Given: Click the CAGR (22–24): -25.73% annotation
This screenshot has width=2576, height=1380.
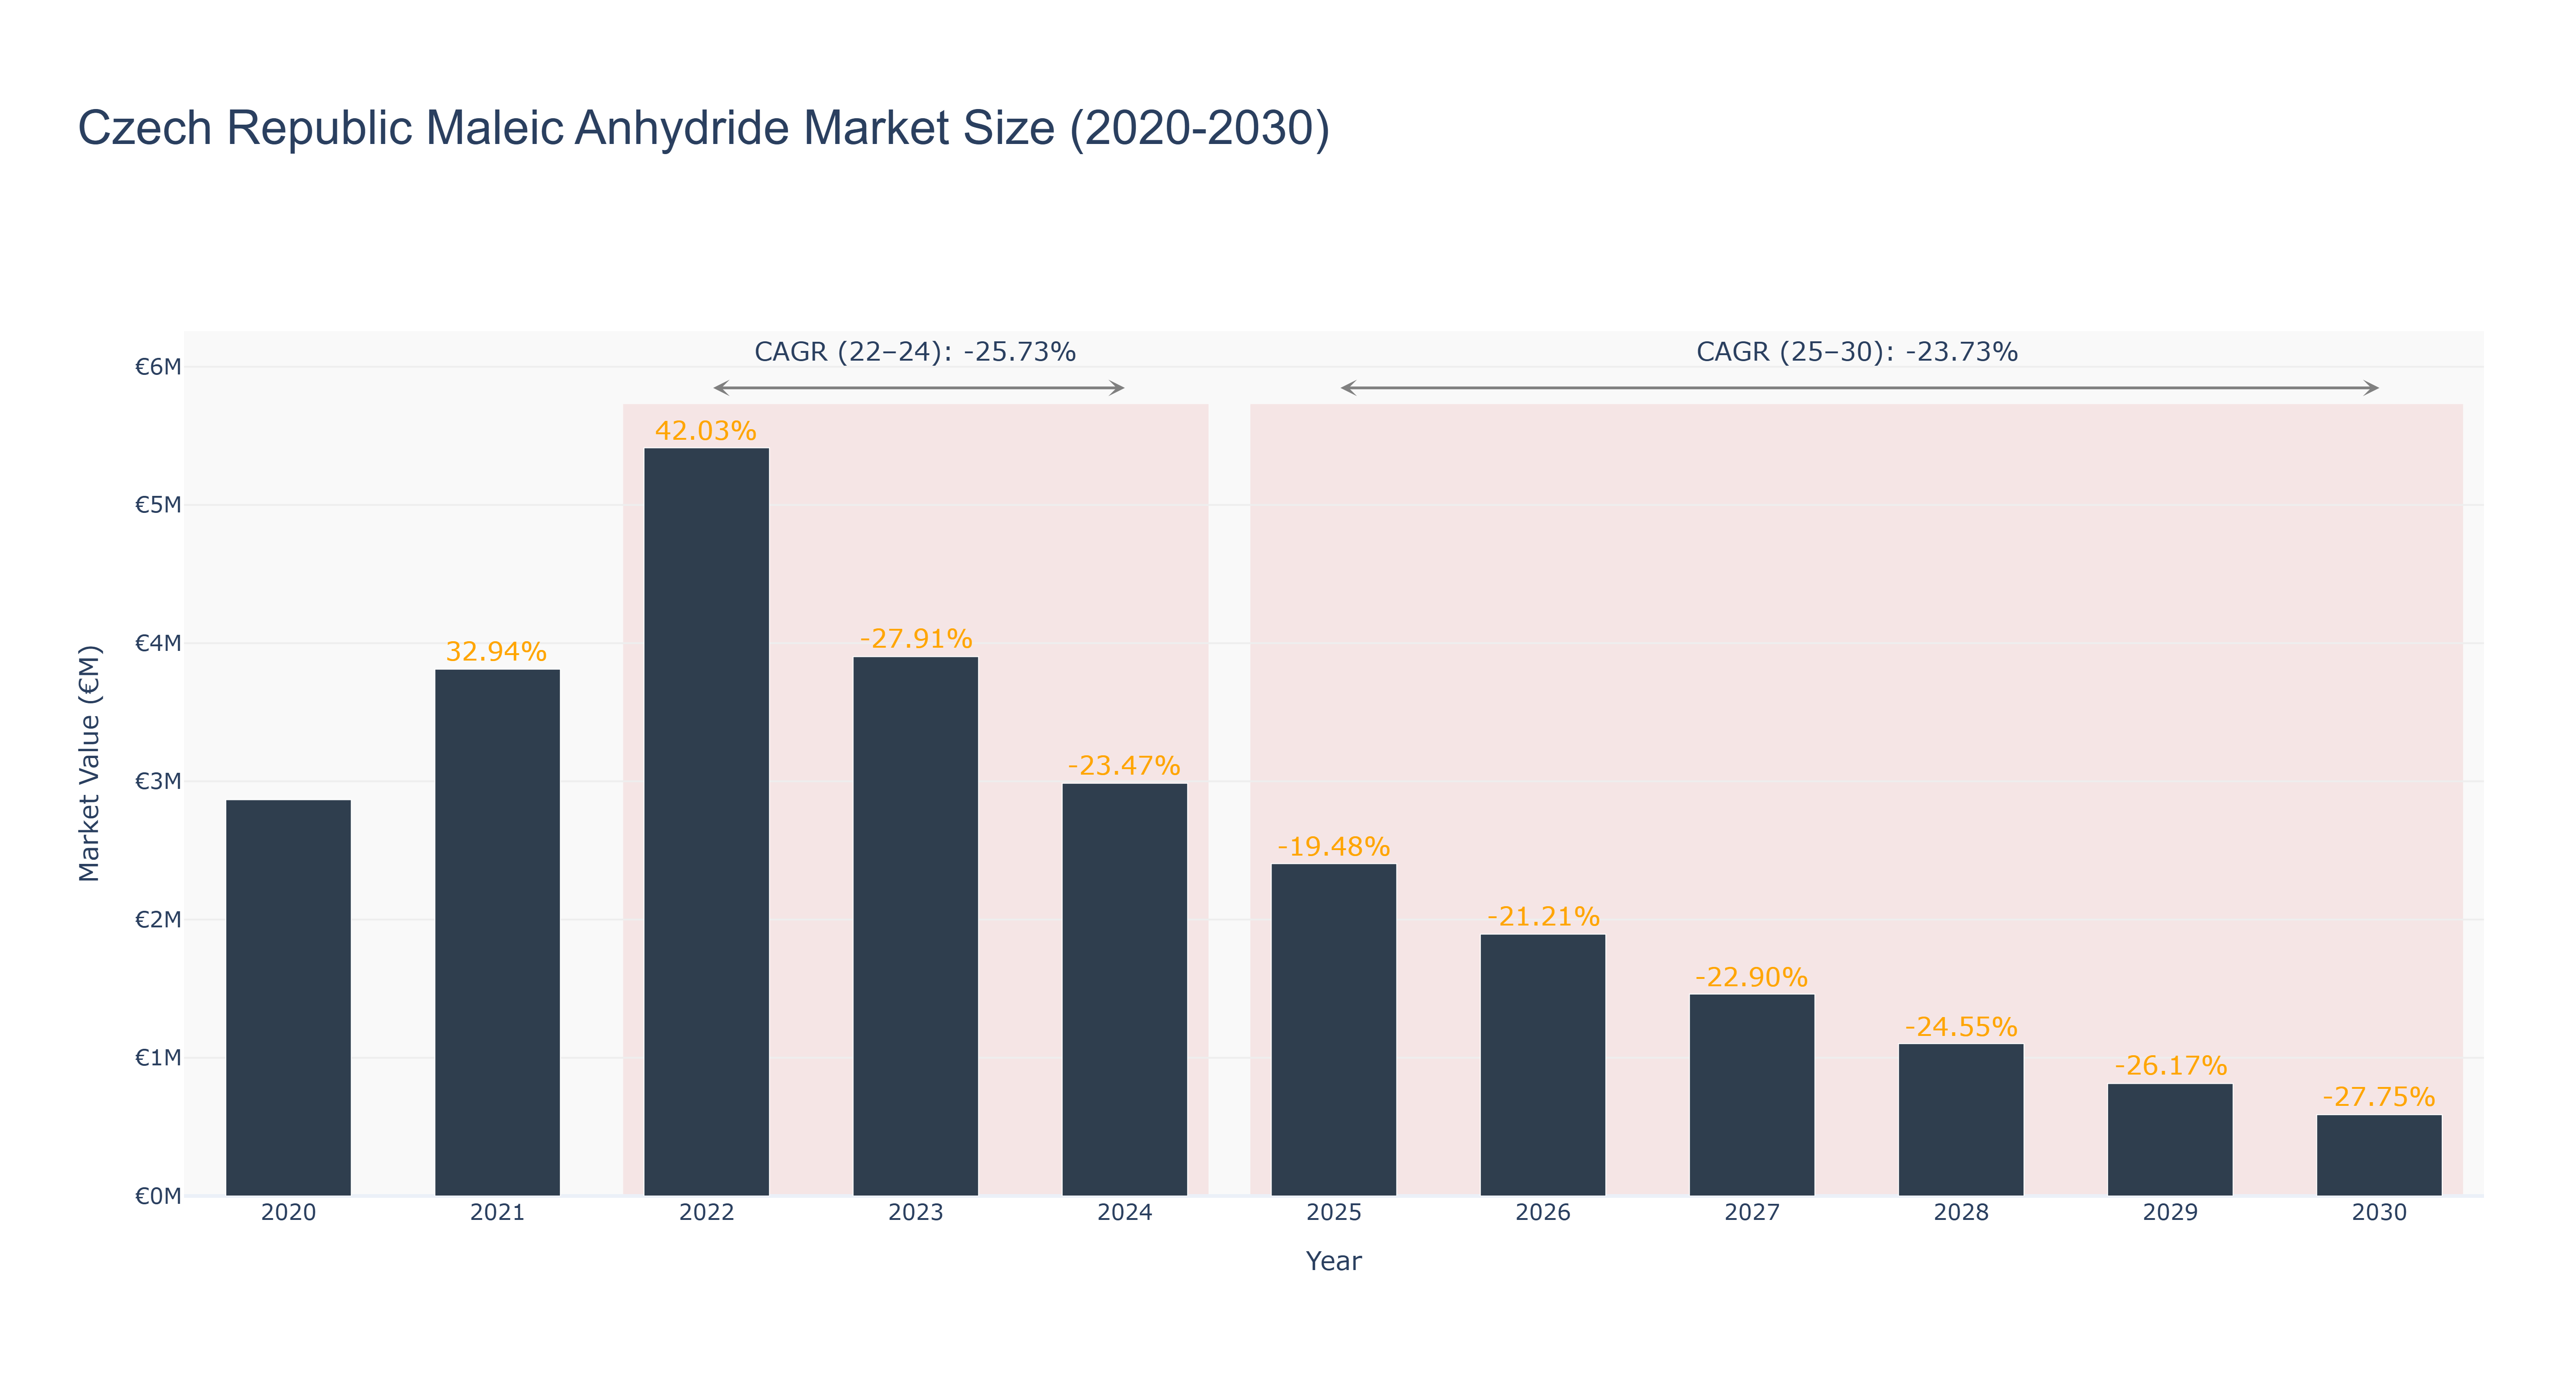Looking at the screenshot, I should point(915,352).
